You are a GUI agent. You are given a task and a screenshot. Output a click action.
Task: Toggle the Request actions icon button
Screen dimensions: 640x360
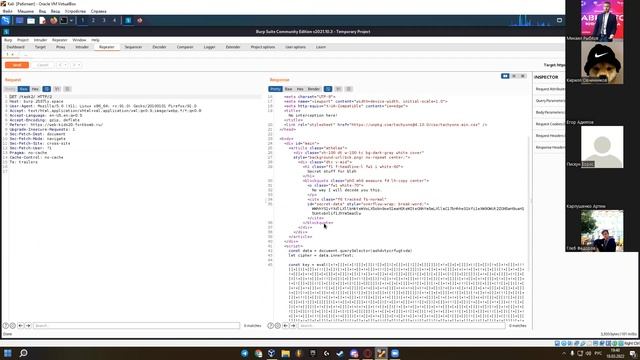coord(47,89)
